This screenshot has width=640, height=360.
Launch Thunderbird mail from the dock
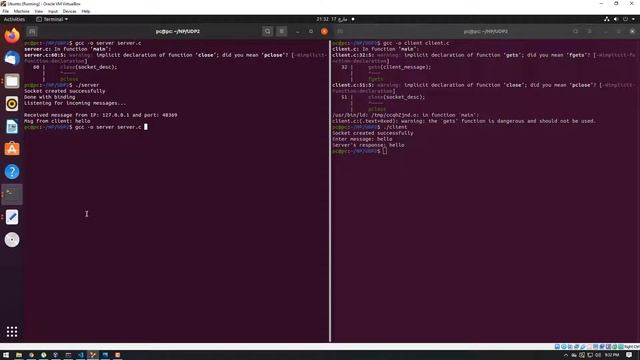pyautogui.click(x=12, y=58)
